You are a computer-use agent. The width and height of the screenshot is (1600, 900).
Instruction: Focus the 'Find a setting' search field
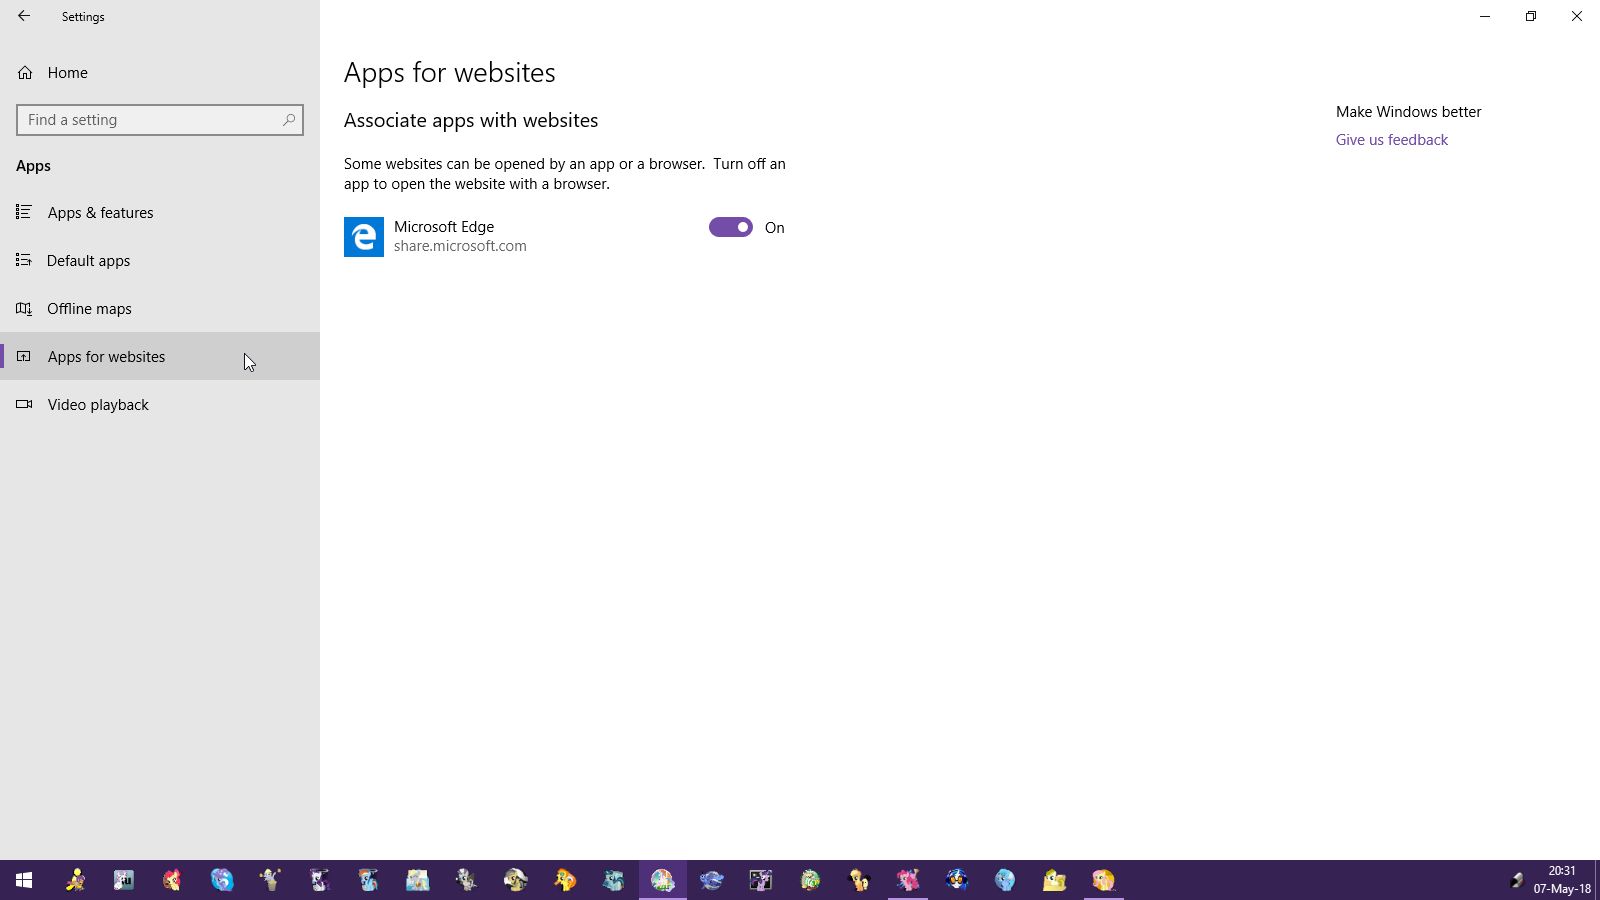[x=160, y=120]
